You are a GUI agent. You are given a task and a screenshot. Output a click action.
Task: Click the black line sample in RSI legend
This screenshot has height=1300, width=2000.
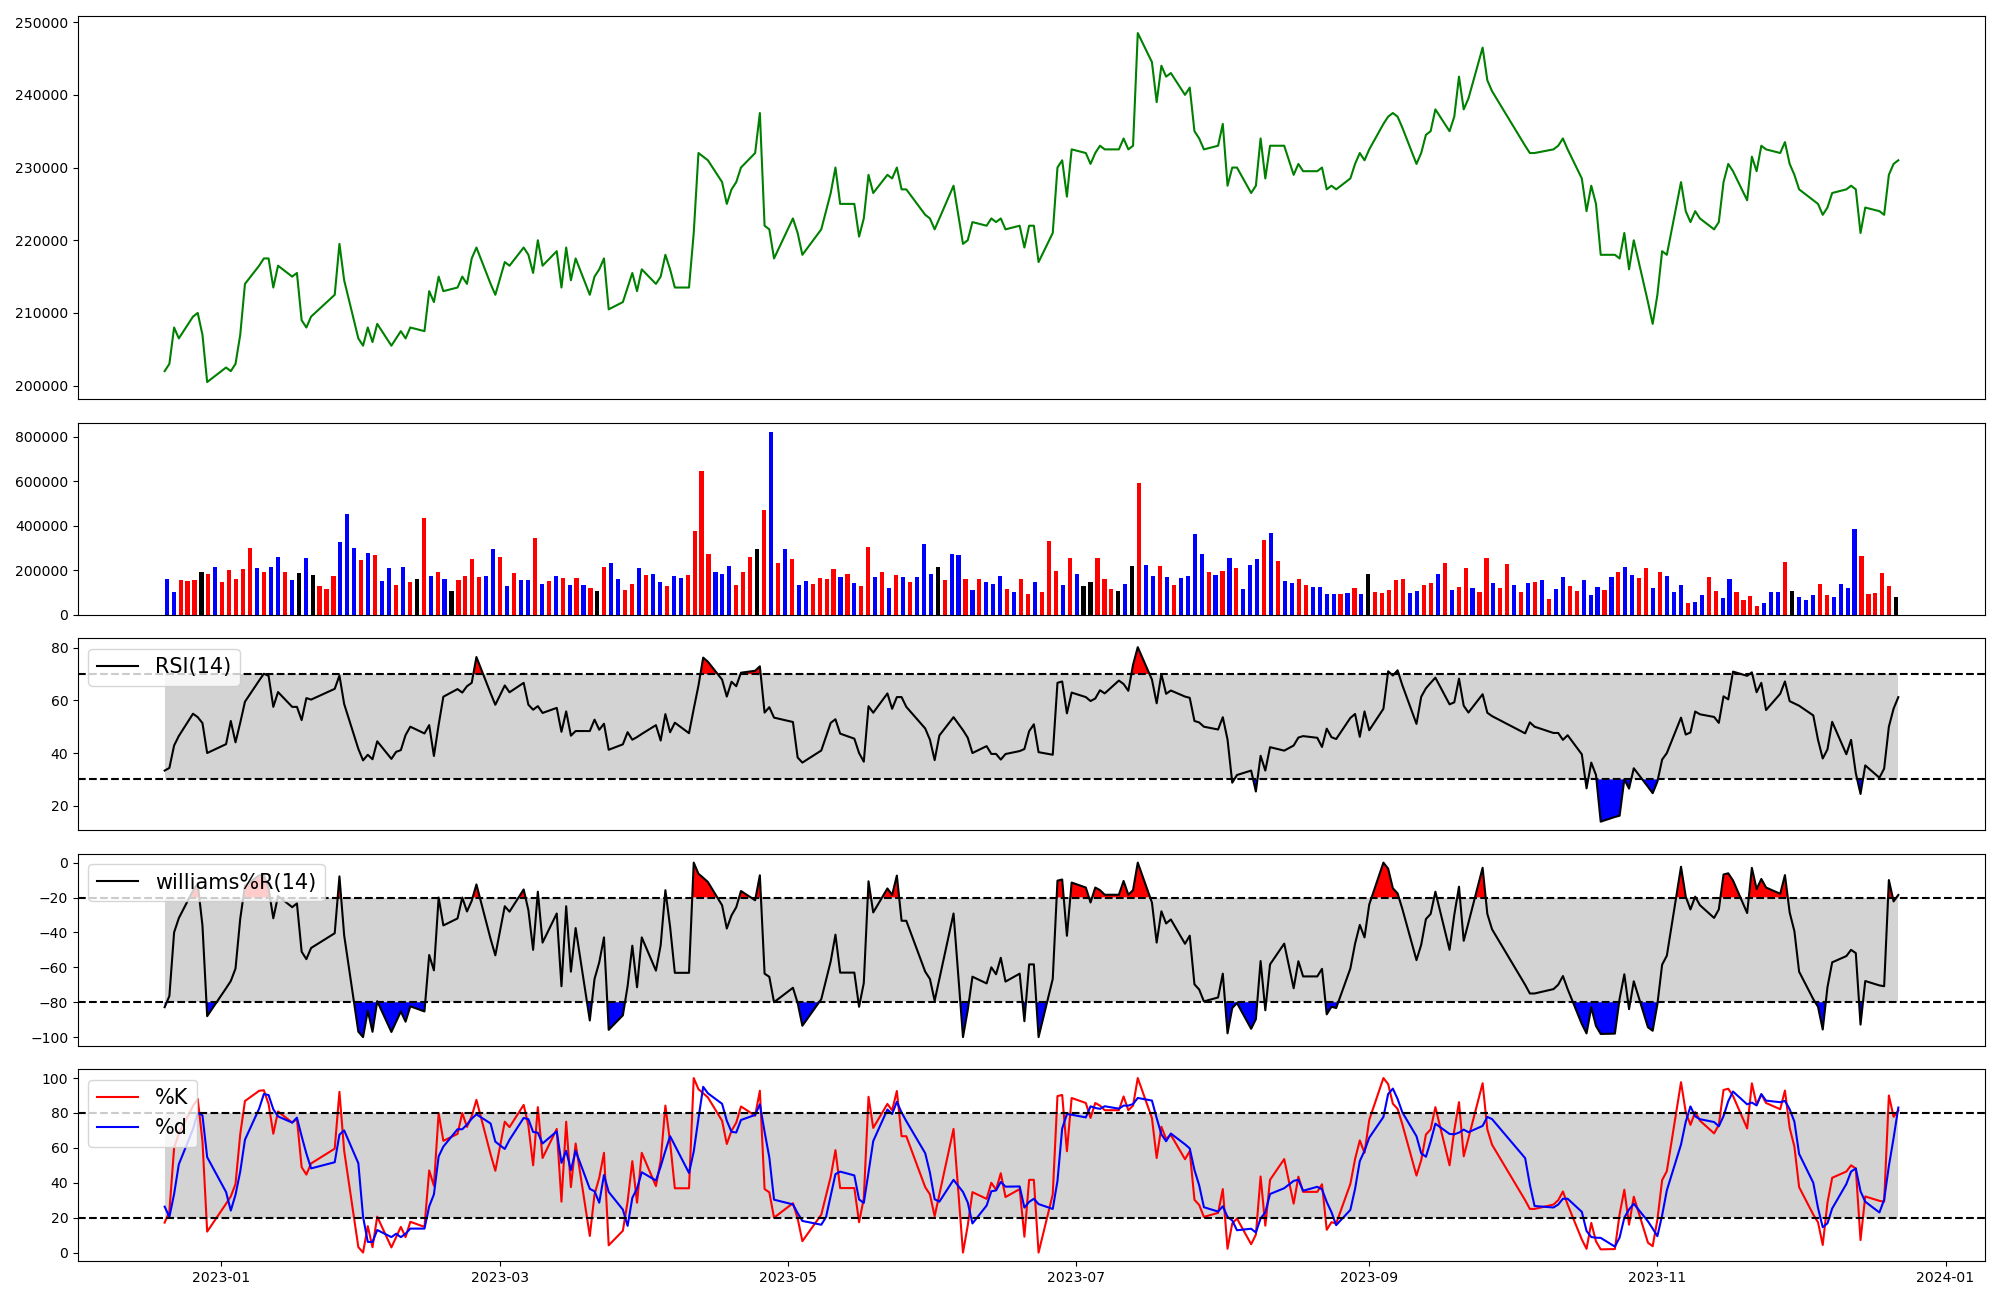pos(117,666)
